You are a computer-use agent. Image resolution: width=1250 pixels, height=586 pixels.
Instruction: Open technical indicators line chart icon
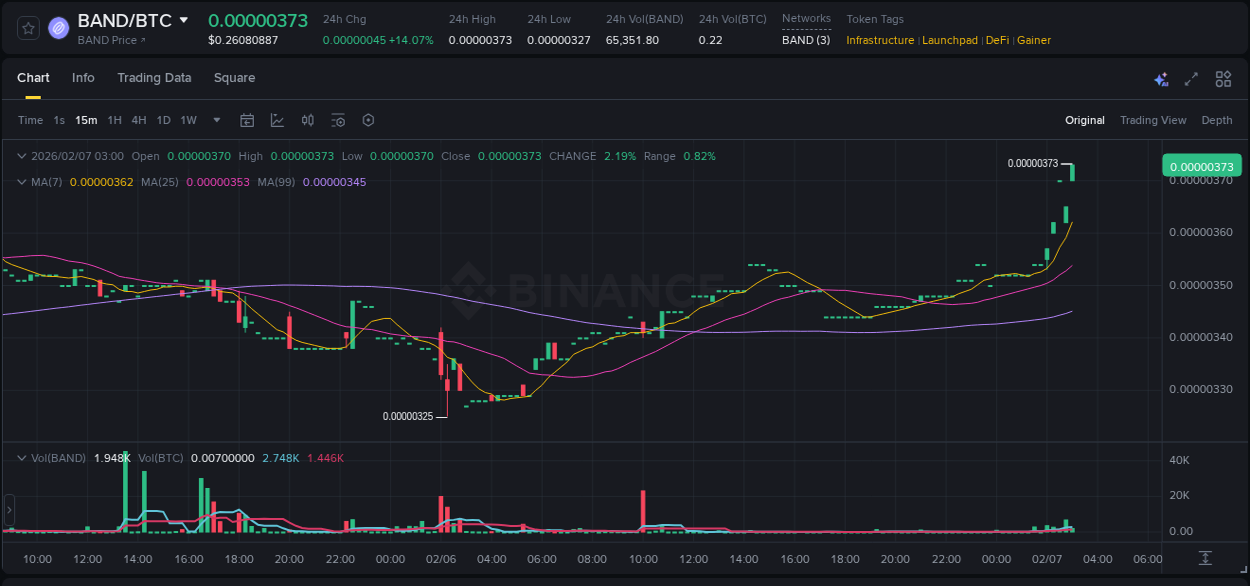(x=277, y=120)
